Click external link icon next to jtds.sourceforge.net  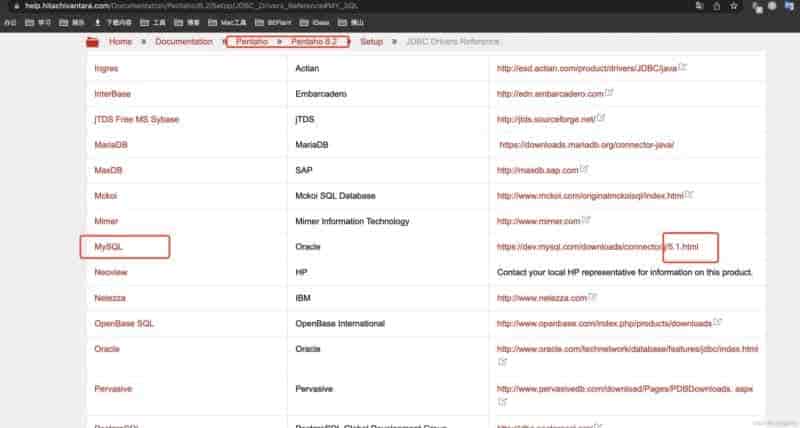tap(600, 118)
